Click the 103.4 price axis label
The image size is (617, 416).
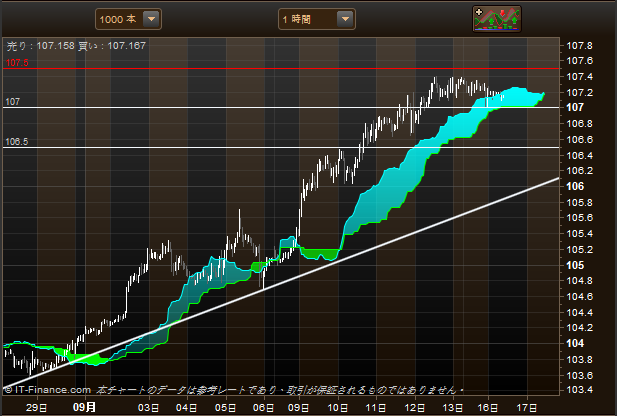(579, 390)
